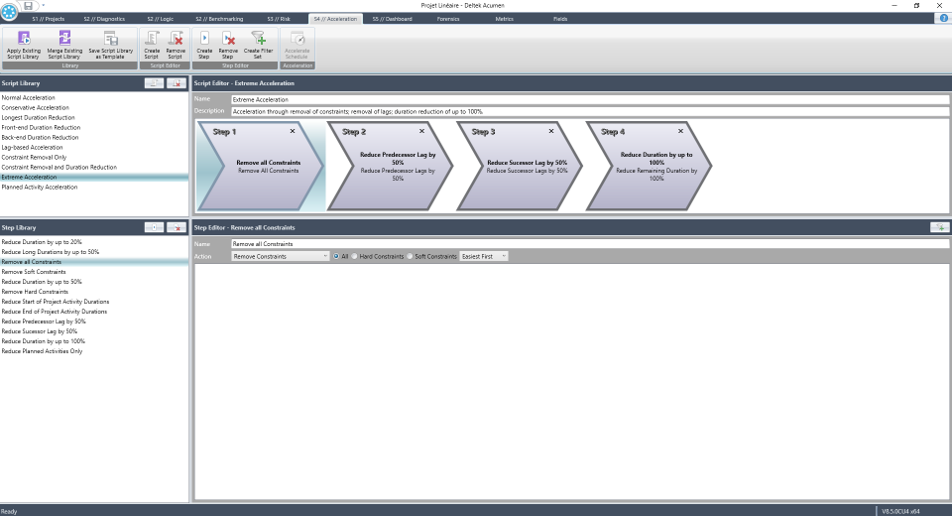
Task: Select Constraint Removal and Duration Reduction script
Action: point(94,167)
